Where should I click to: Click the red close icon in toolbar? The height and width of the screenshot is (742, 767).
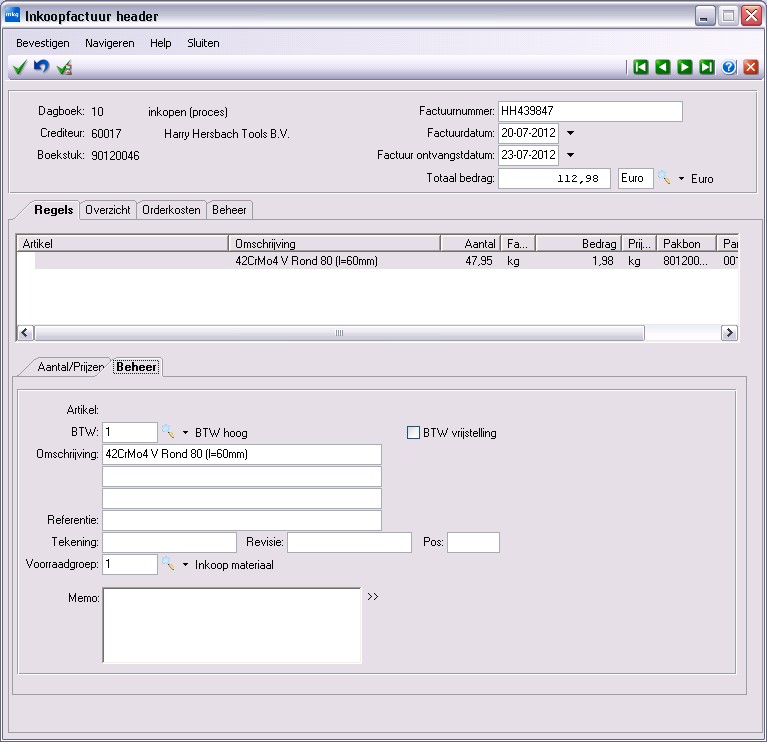coord(751,67)
